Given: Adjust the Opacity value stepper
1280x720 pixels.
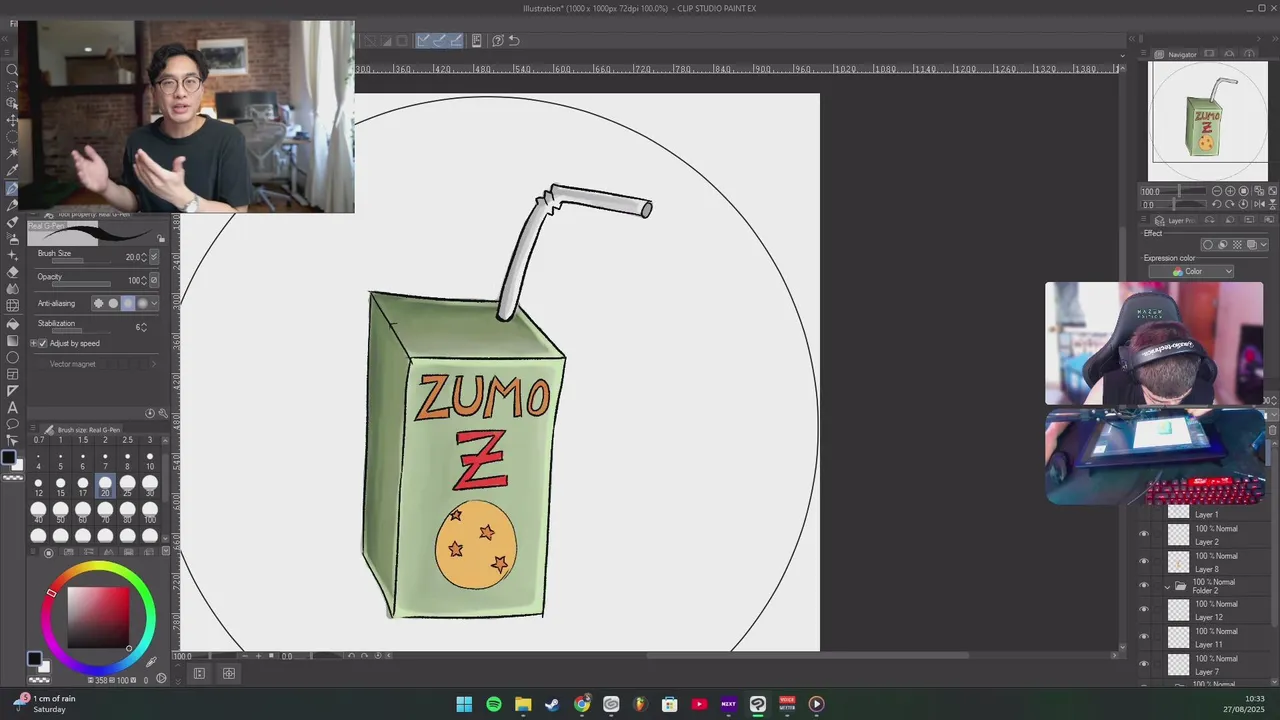Looking at the screenshot, I should [144, 281].
